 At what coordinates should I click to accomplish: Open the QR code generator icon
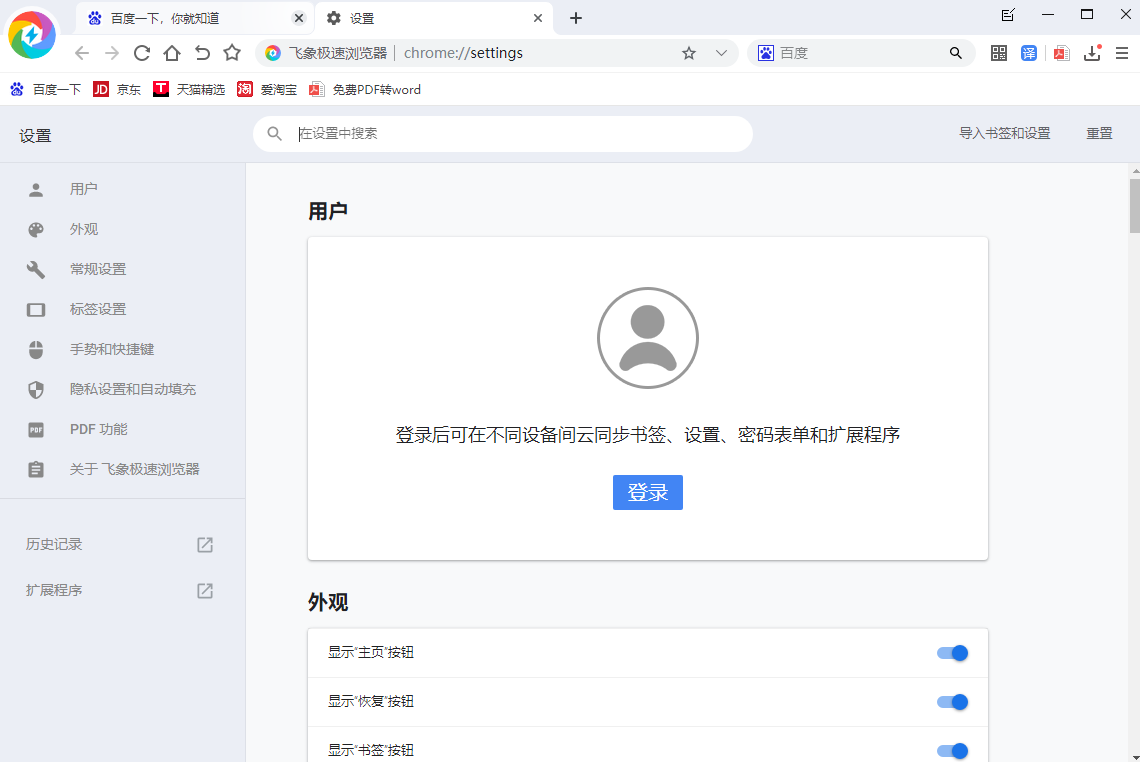[x=998, y=53]
